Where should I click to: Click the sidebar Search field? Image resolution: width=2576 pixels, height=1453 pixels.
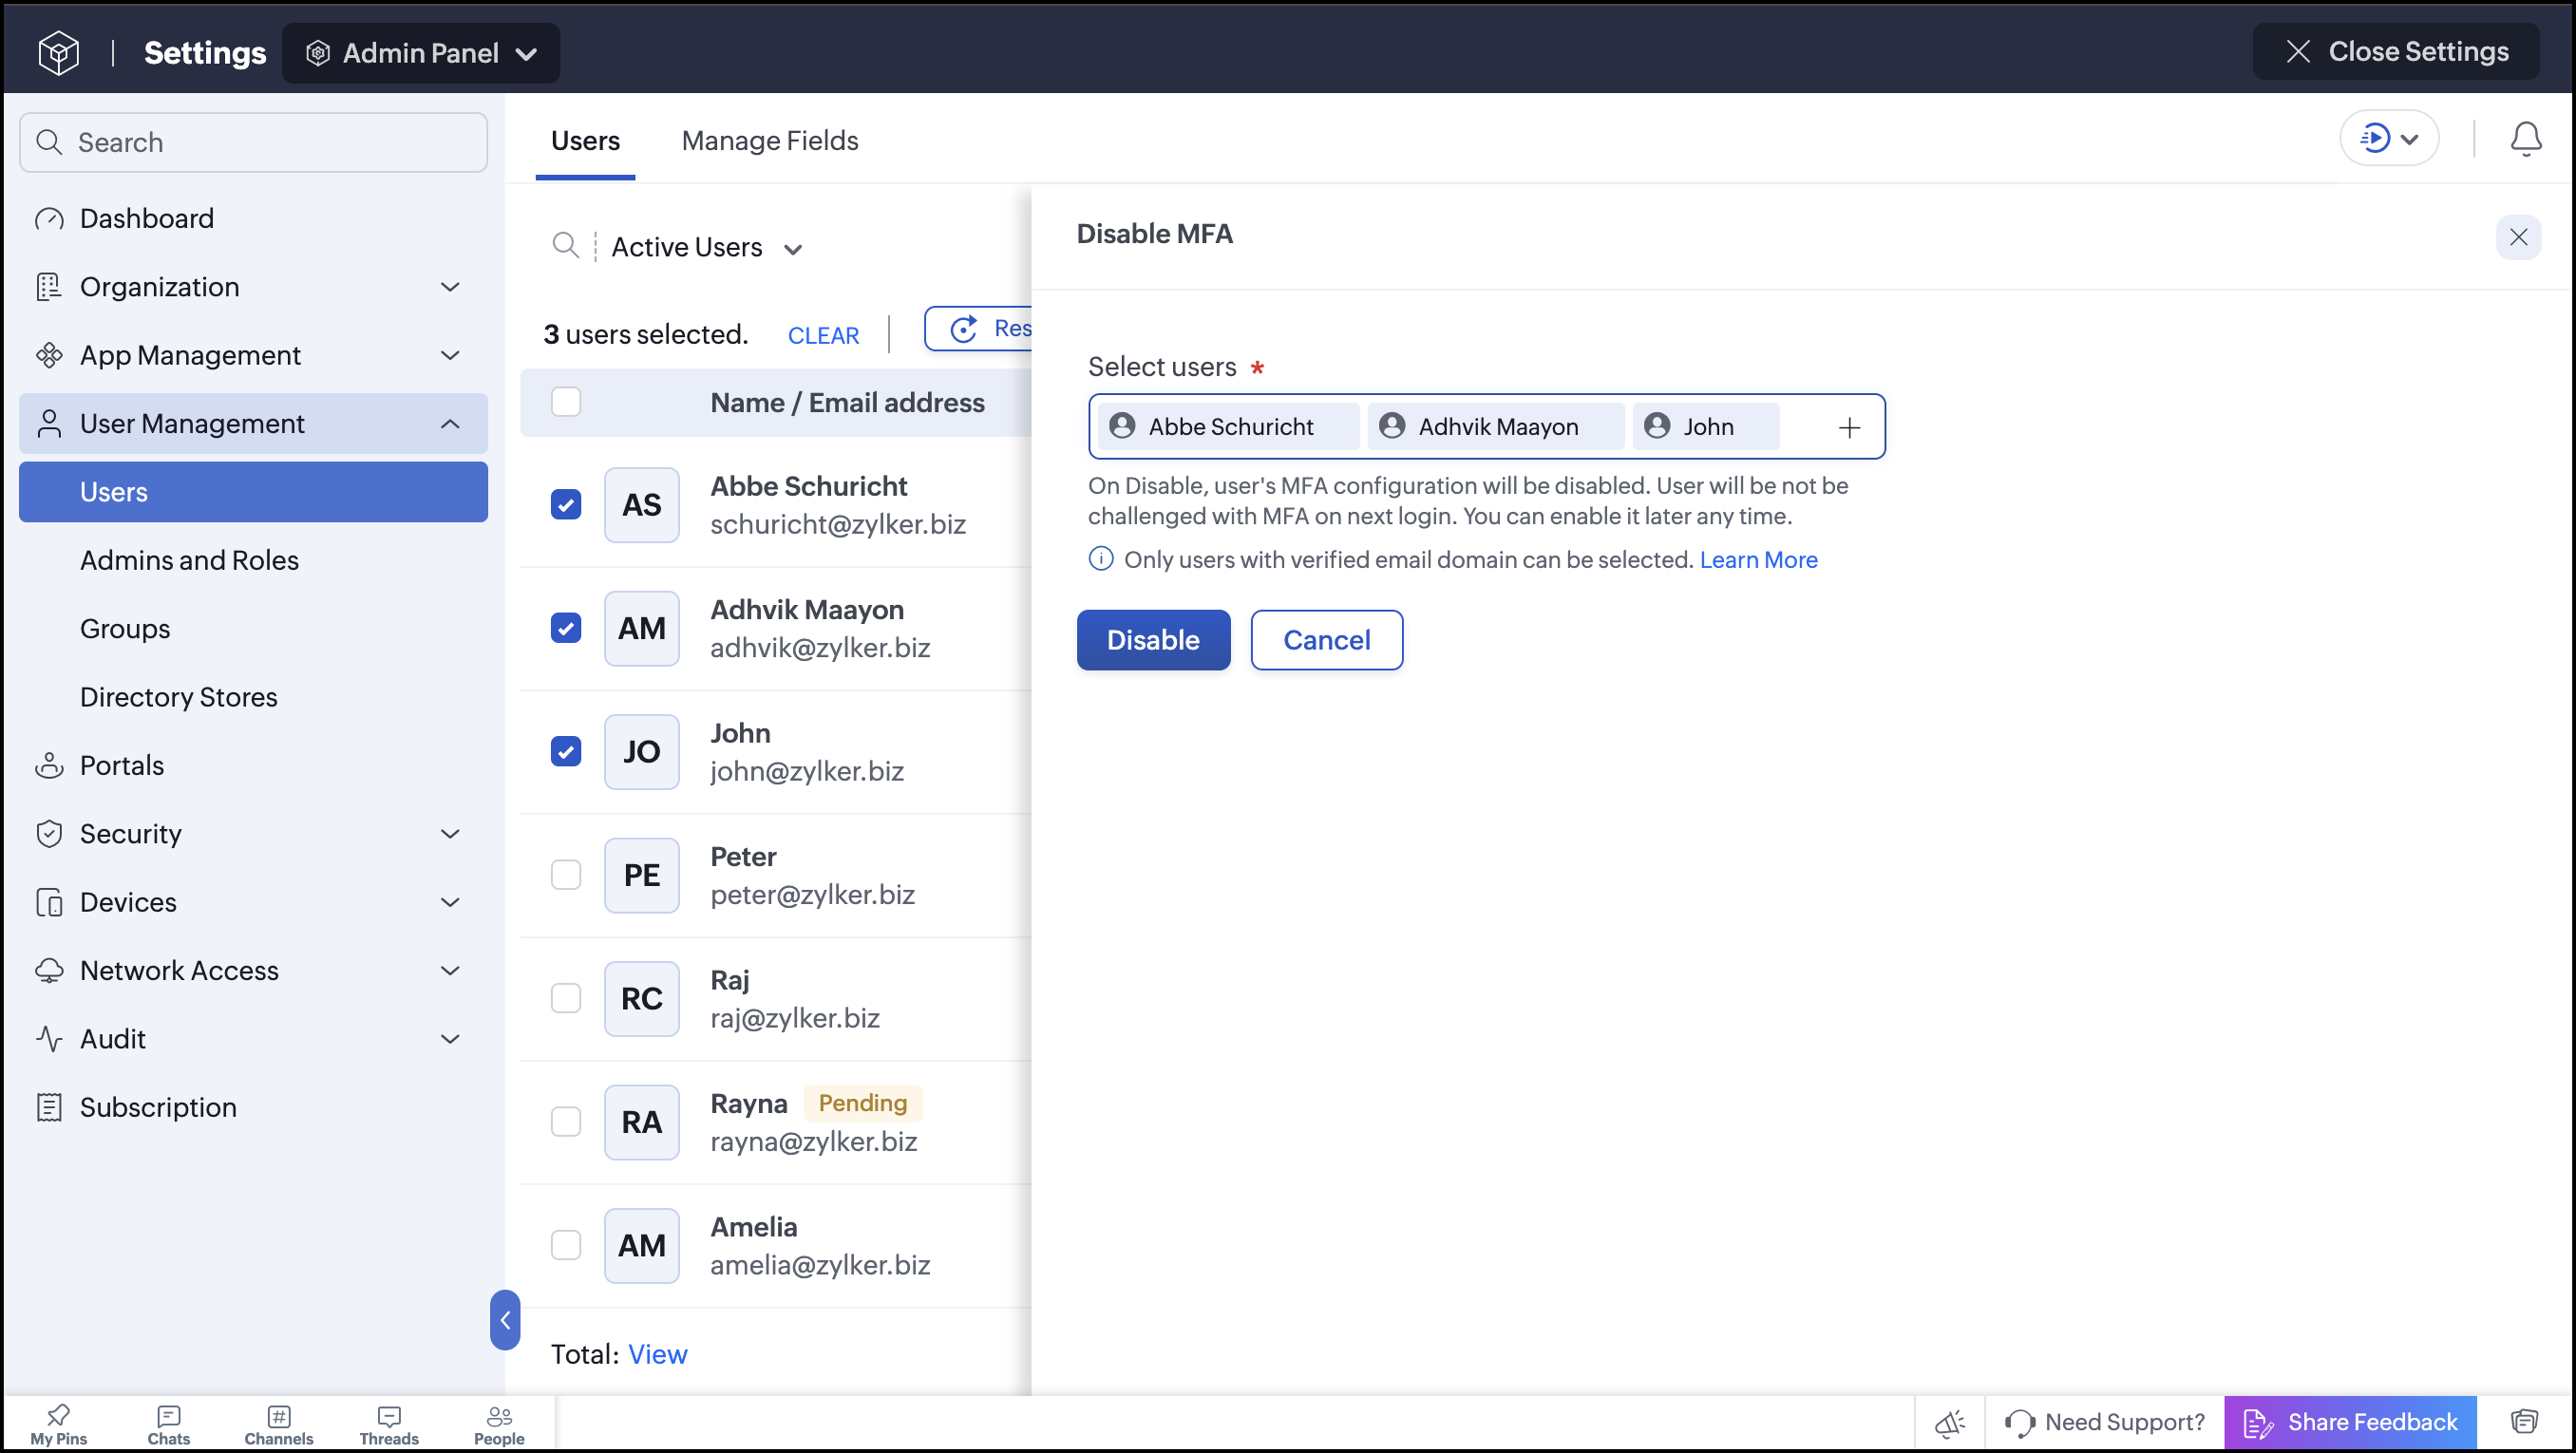(x=253, y=142)
